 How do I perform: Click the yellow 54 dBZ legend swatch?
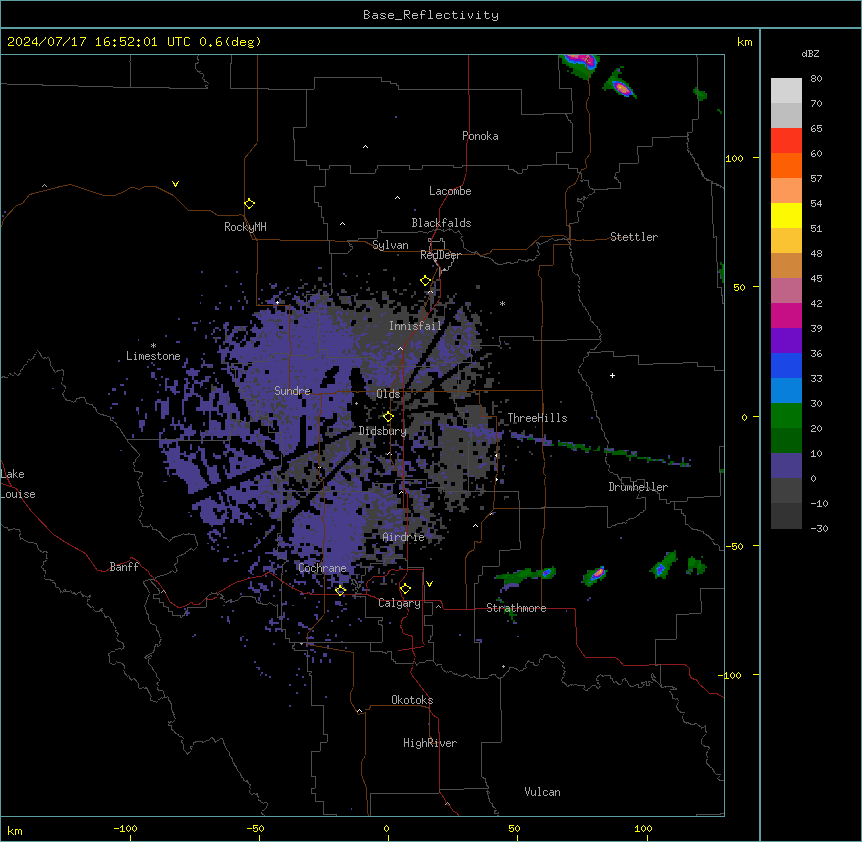click(786, 215)
